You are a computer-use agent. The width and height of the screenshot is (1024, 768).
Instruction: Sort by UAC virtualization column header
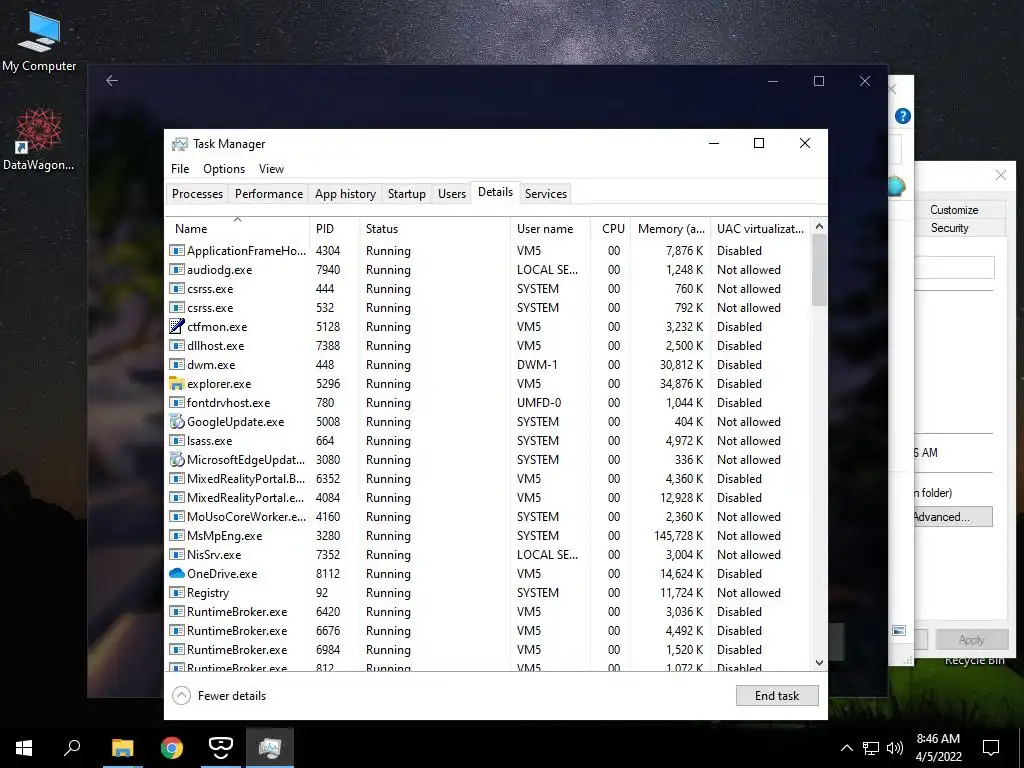[x=761, y=229]
